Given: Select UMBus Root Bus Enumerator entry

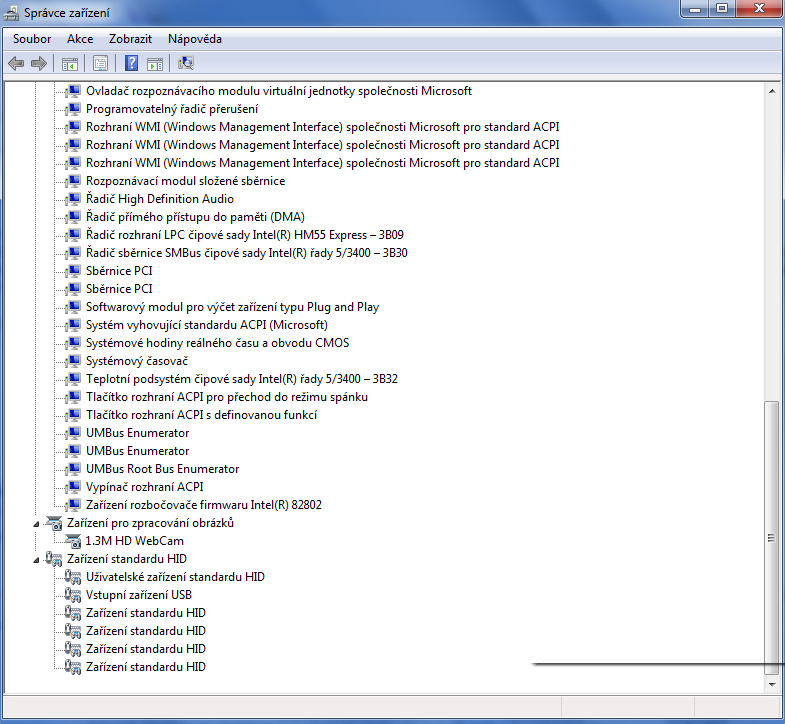Looking at the screenshot, I should [162, 469].
